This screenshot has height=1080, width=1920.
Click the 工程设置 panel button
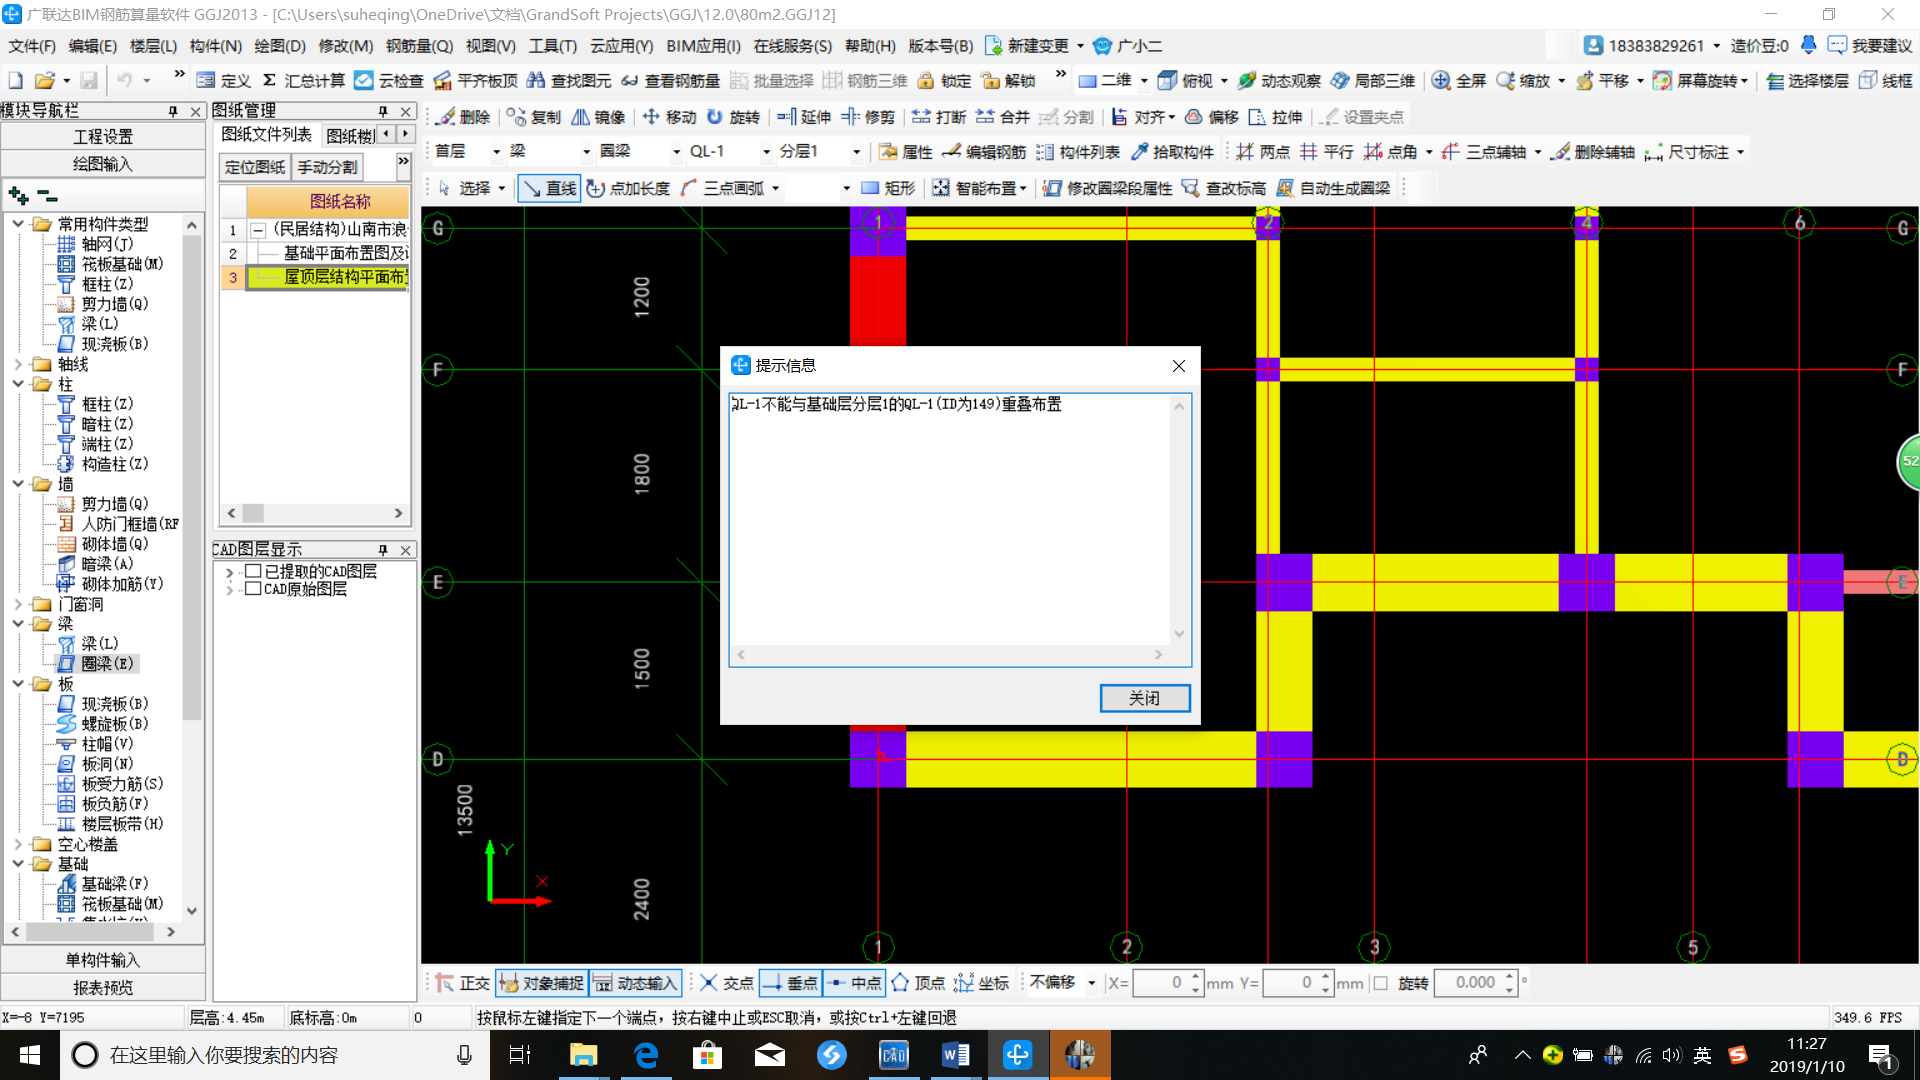tap(103, 137)
